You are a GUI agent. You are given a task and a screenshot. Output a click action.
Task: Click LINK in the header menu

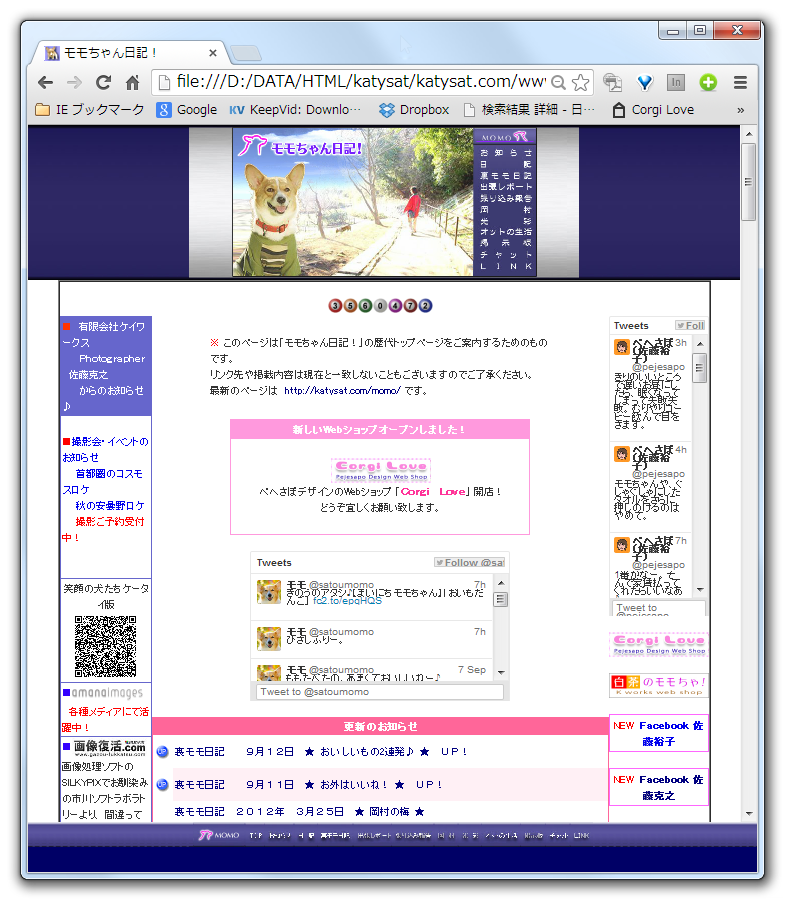point(506,266)
